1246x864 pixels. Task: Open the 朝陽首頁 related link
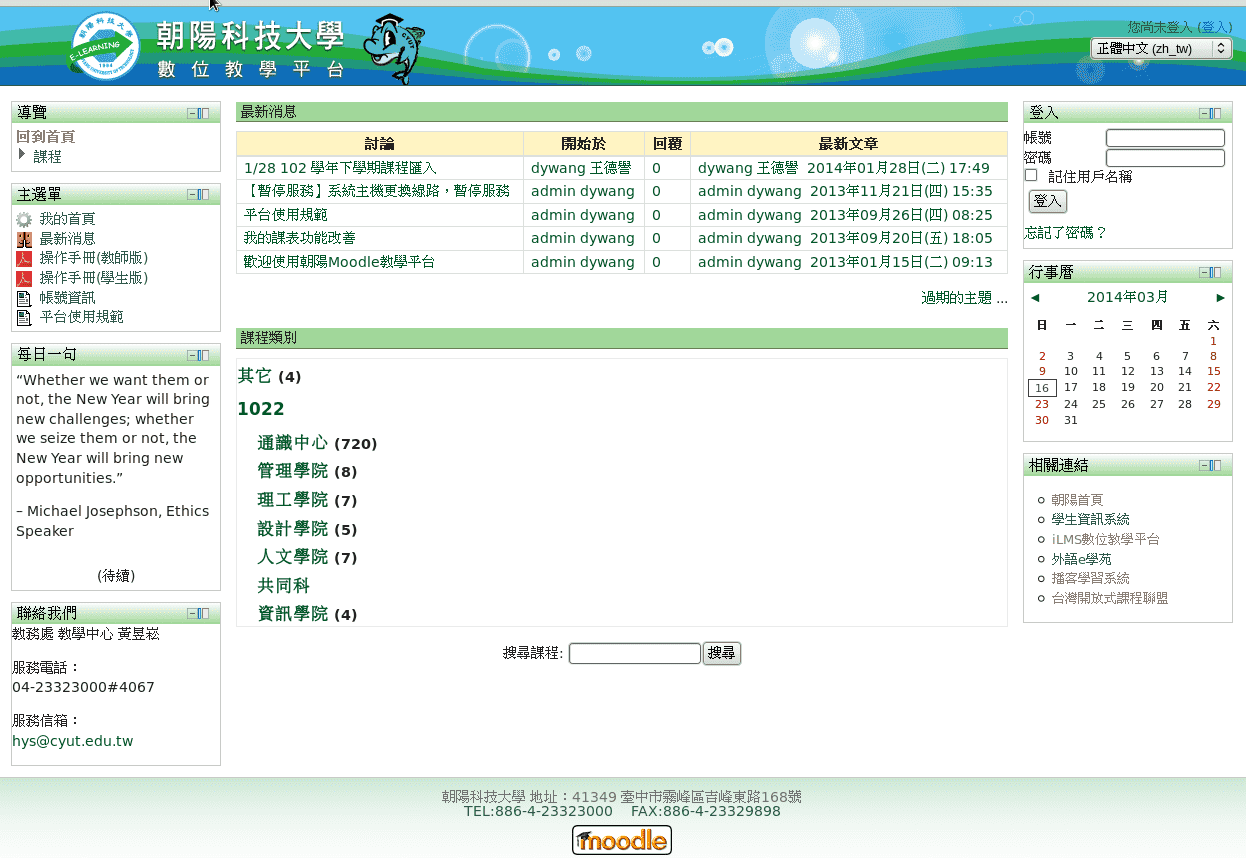pos(1077,500)
